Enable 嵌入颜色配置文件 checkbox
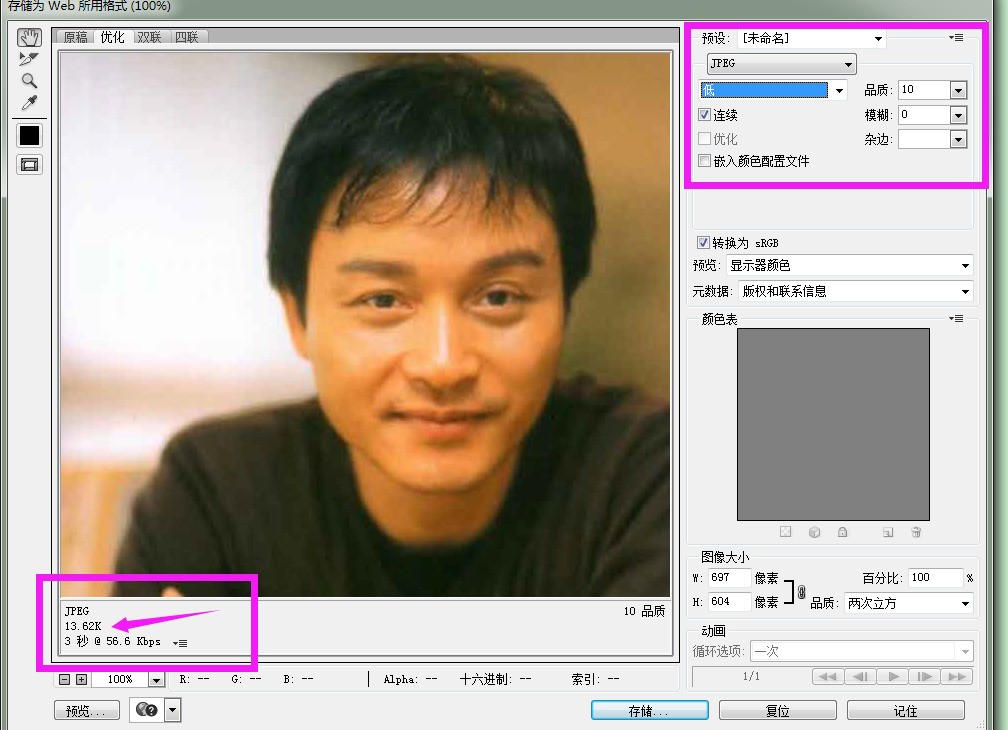 click(705, 161)
